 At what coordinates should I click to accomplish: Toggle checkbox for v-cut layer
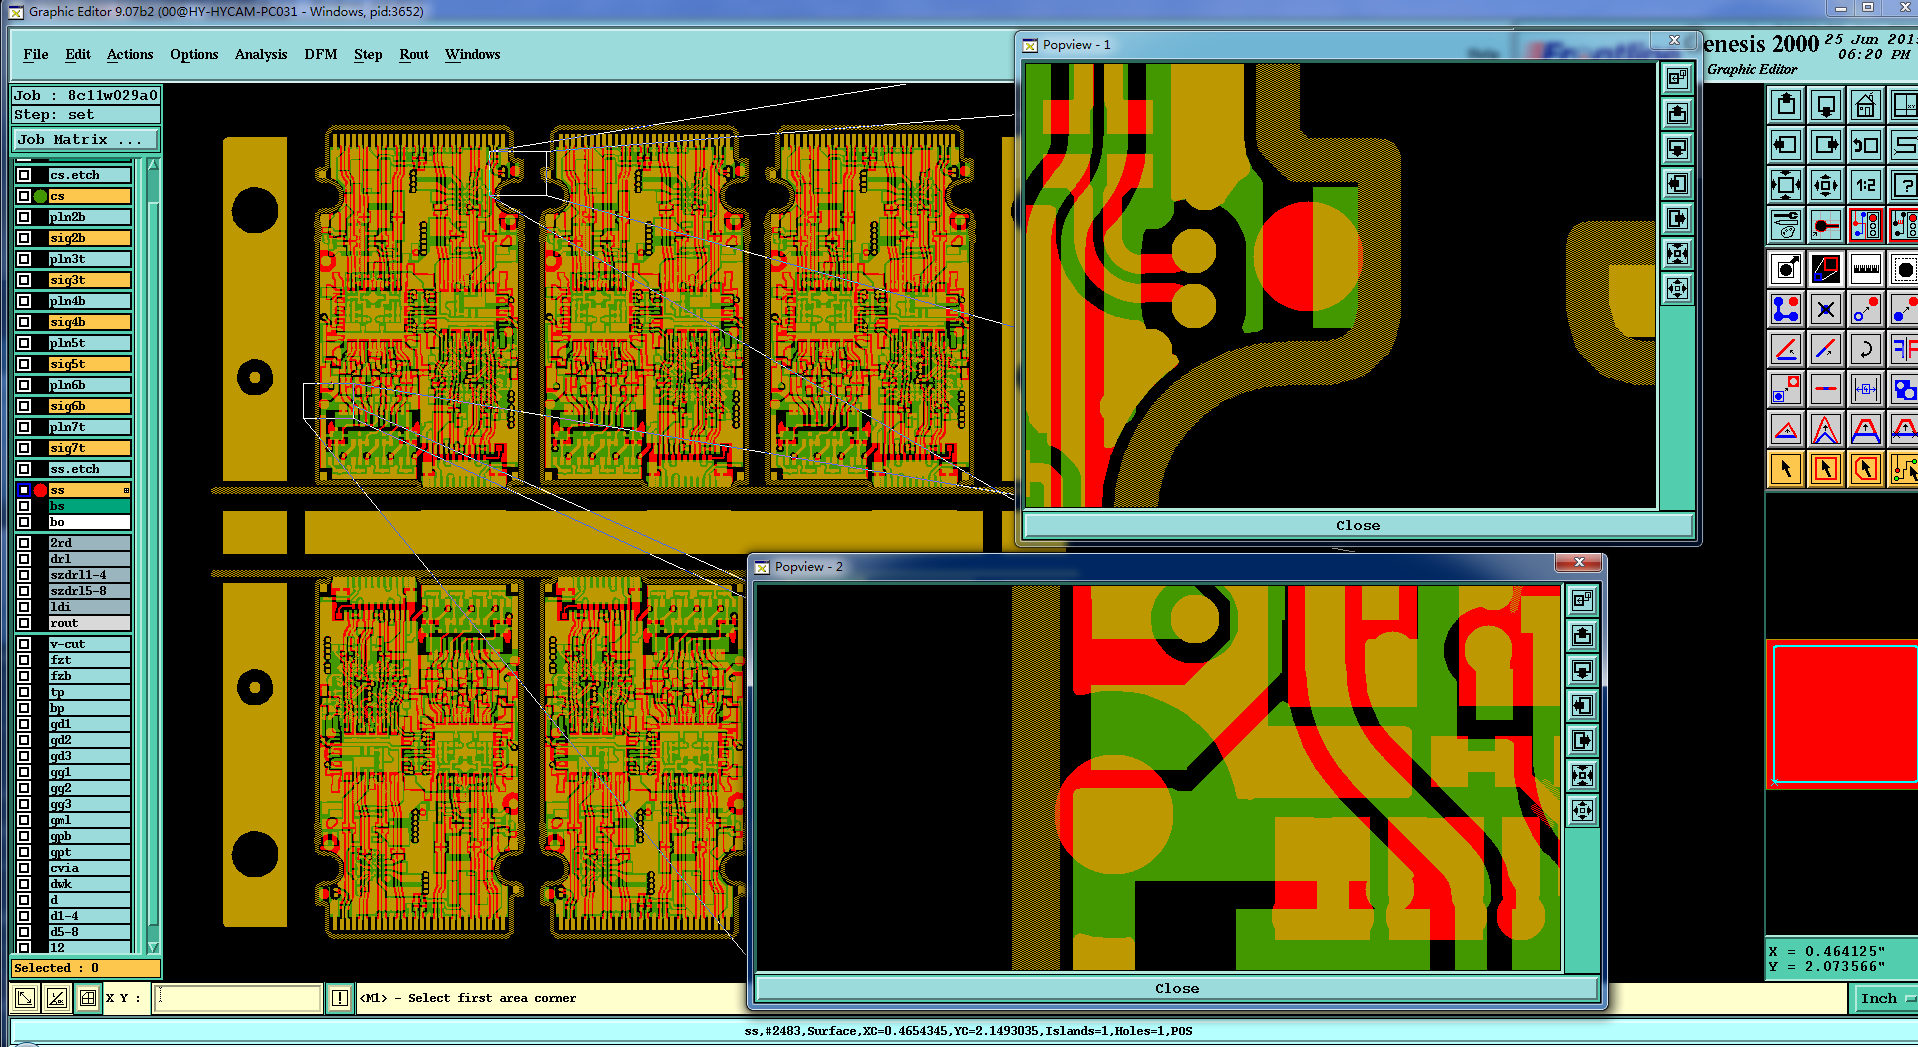(x=24, y=644)
